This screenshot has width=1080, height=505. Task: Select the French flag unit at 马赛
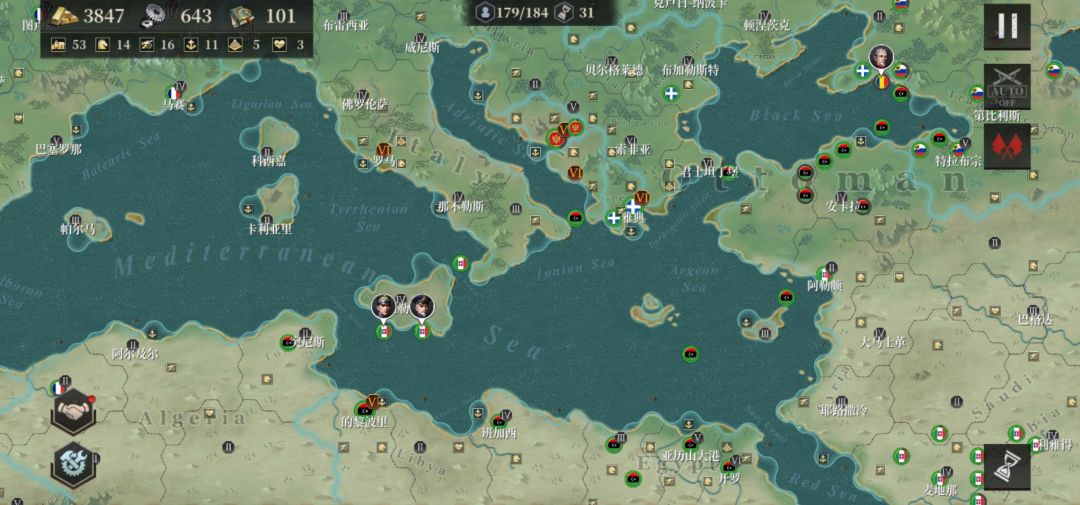coord(174,93)
